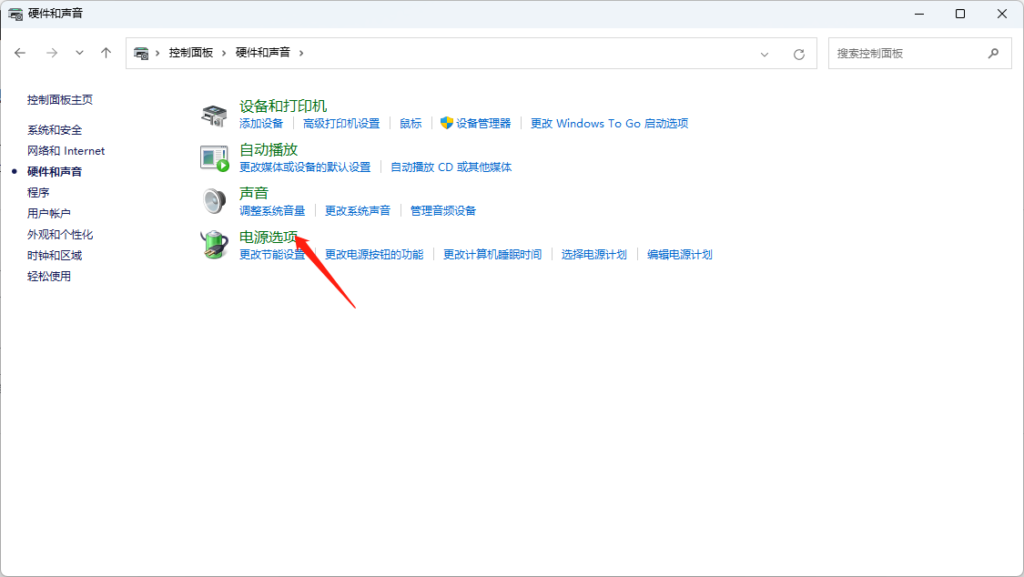Open the address bar history dropdown arrow

click(x=765, y=53)
